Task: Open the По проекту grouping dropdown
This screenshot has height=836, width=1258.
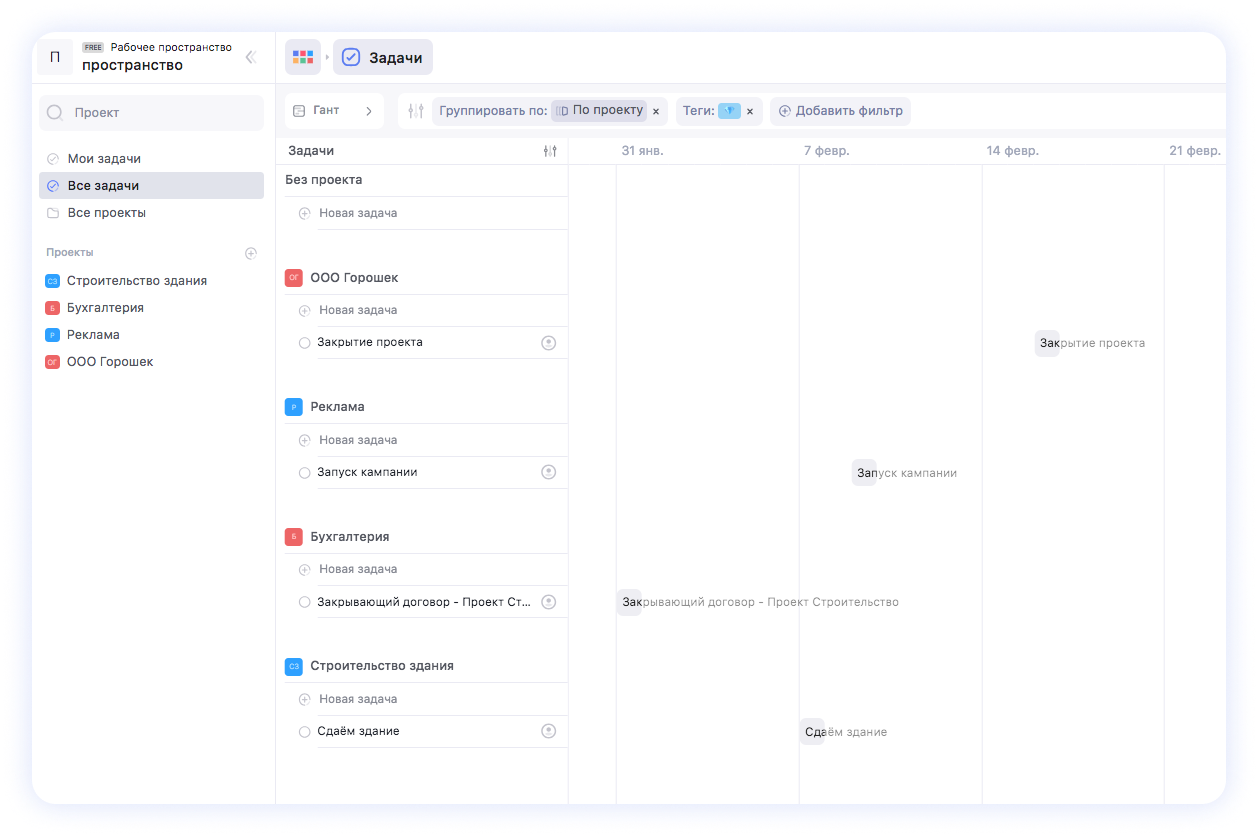Action: click(x=599, y=111)
